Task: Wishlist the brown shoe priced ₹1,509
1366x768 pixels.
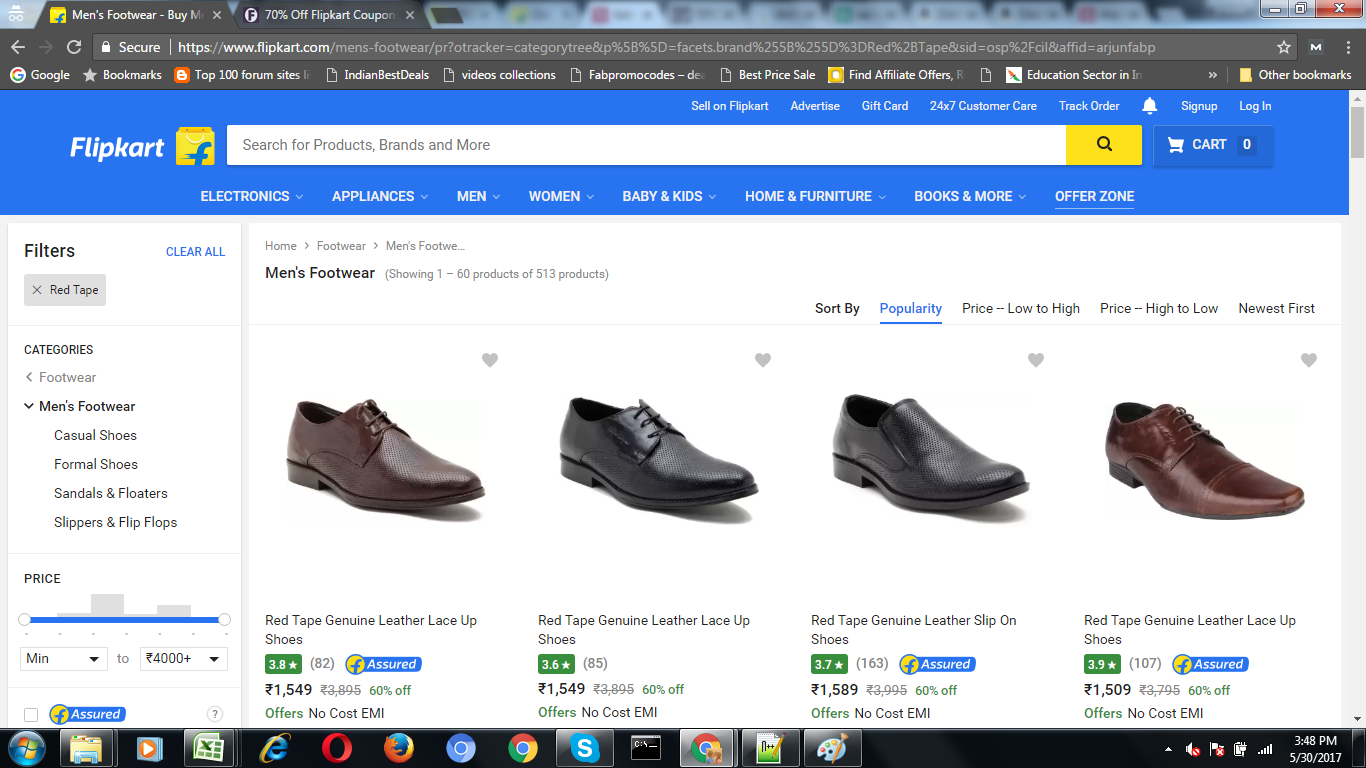Action: click(1309, 360)
